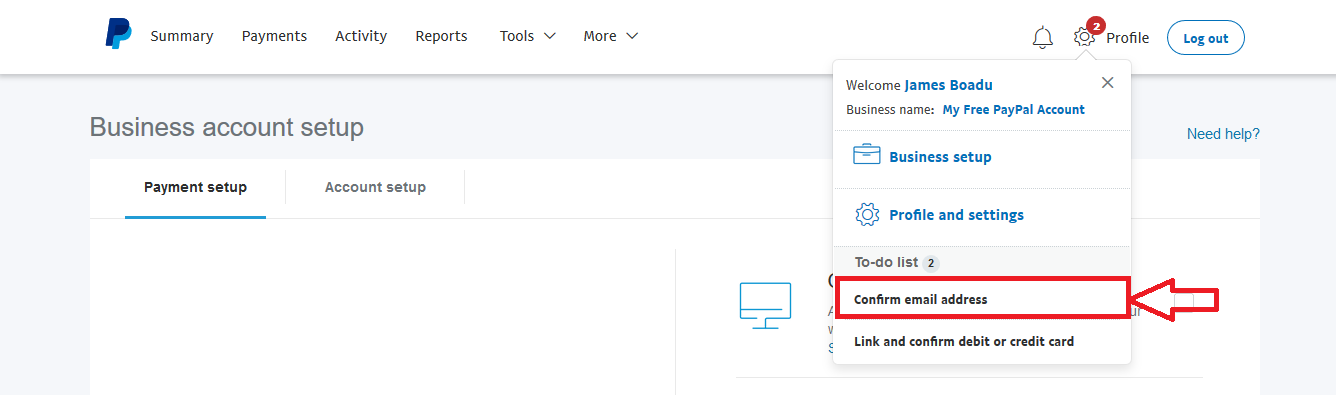Viewport: 1336px width, 395px height.
Task: Select Profile and settings in the popup
Action: click(x=956, y=215)
